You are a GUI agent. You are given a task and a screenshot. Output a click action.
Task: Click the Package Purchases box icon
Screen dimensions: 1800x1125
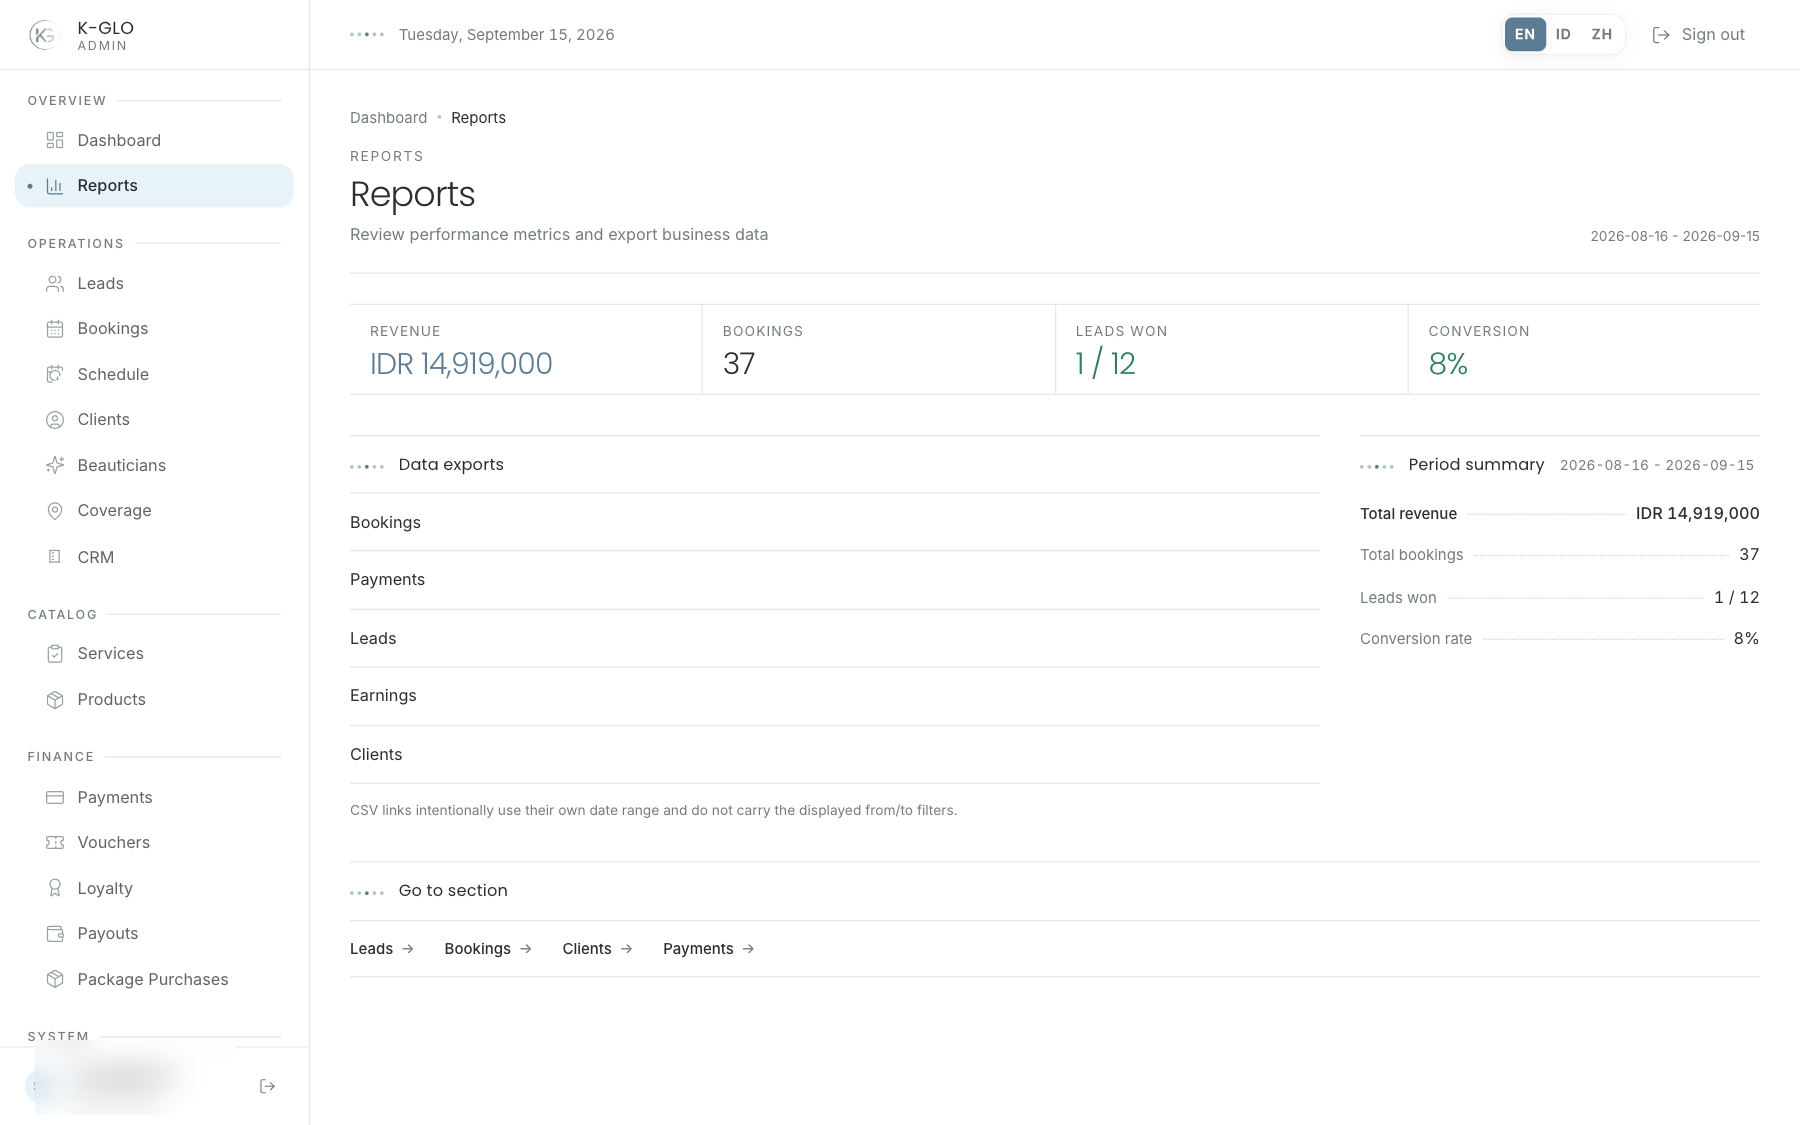55,979
